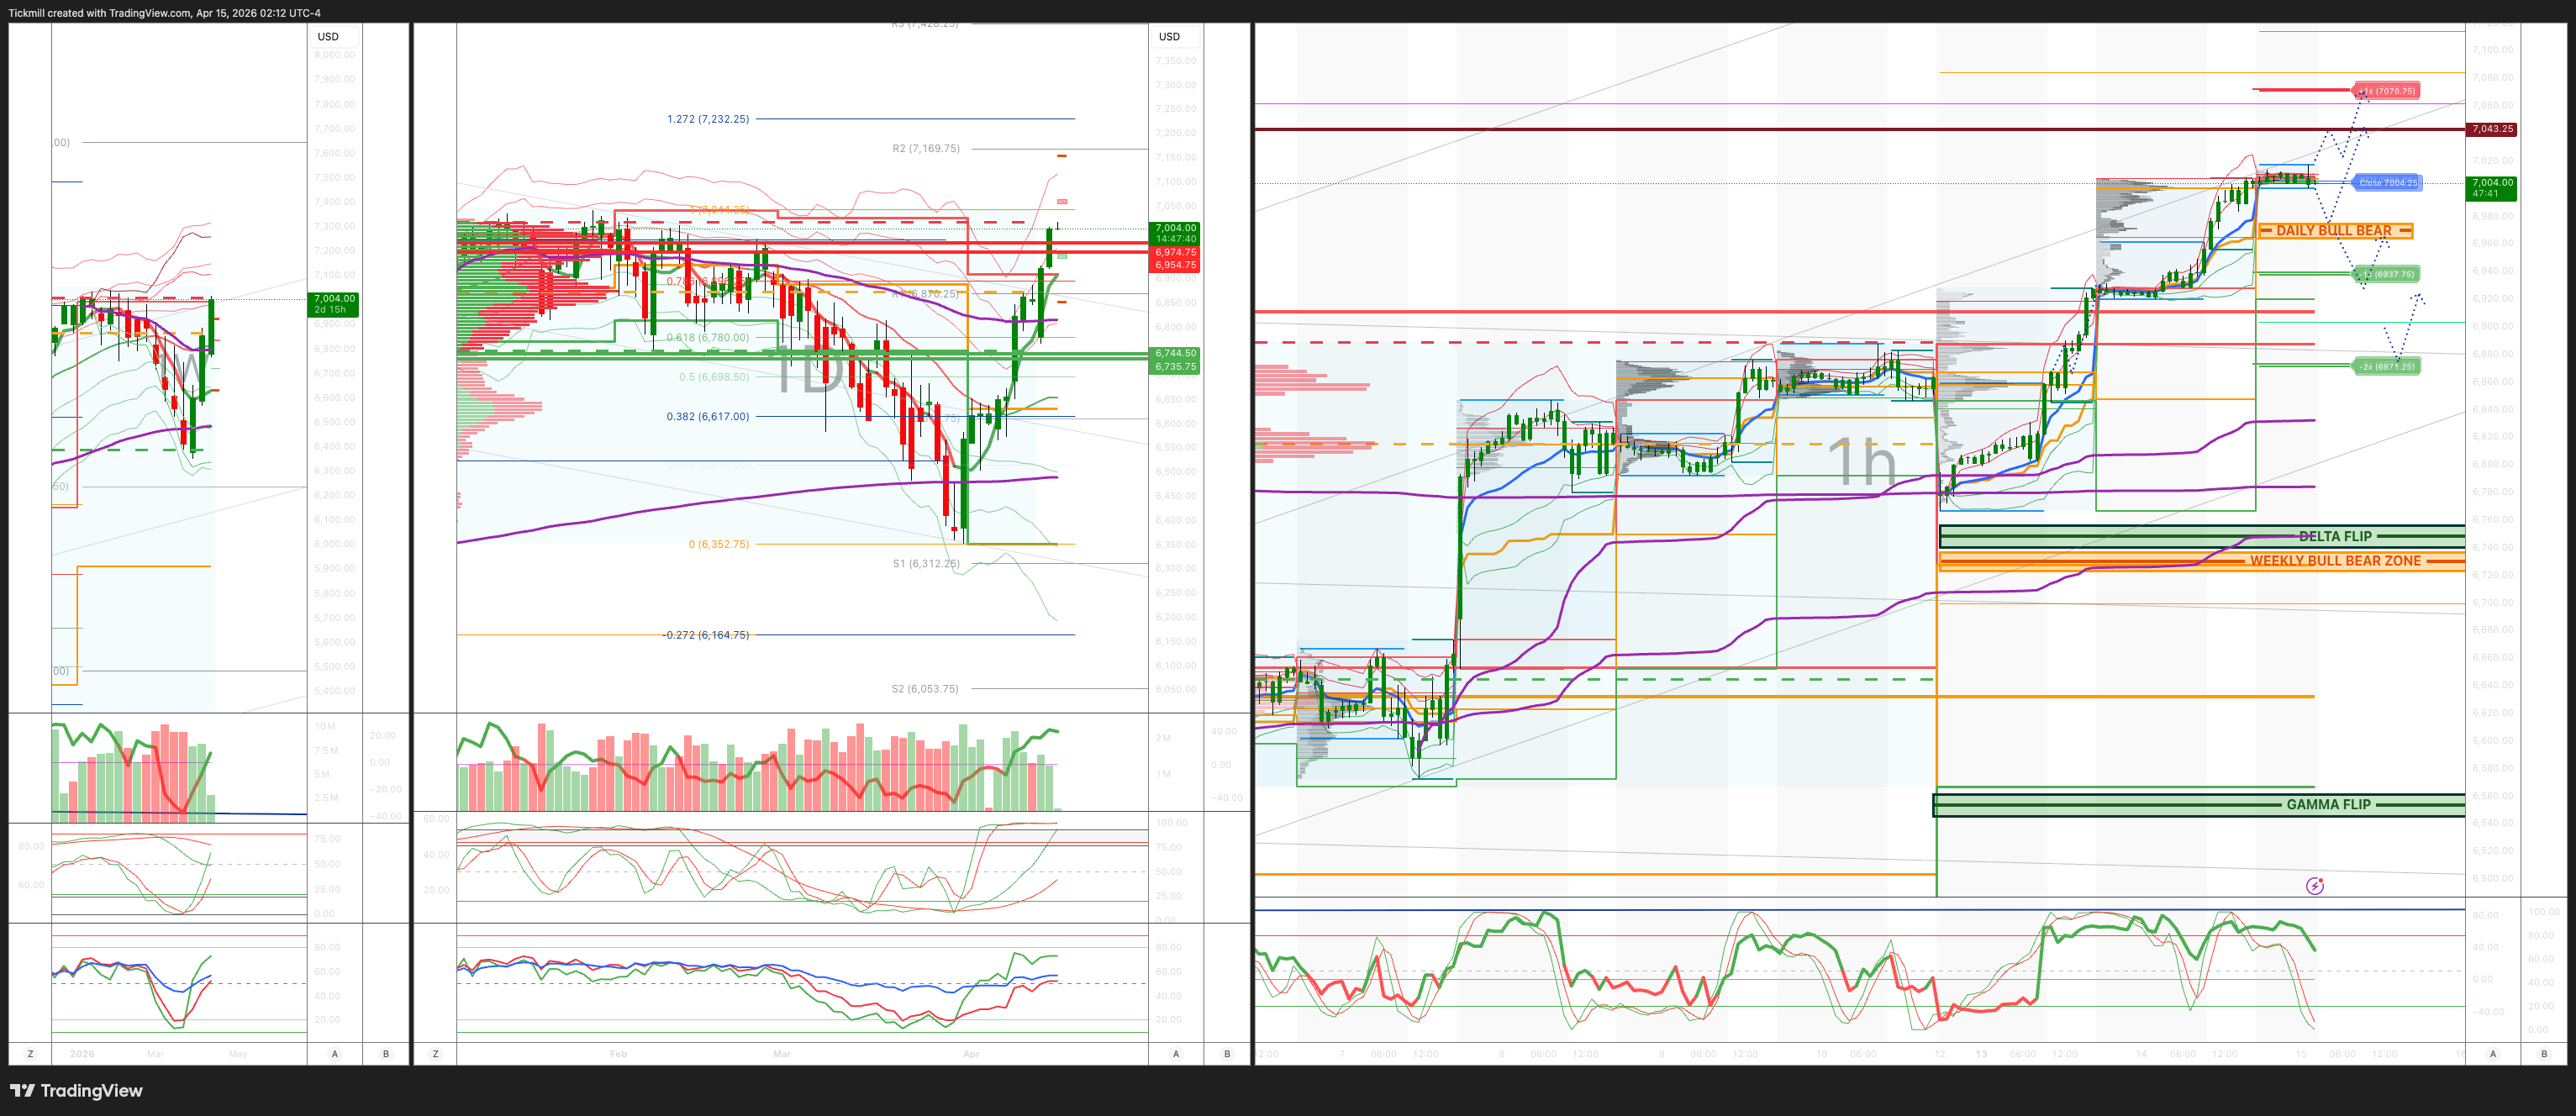Open USD currency selector on daily chart
This screenshot has height=1116, width=2576.
pyautogui.click(x=1169, y=37)
